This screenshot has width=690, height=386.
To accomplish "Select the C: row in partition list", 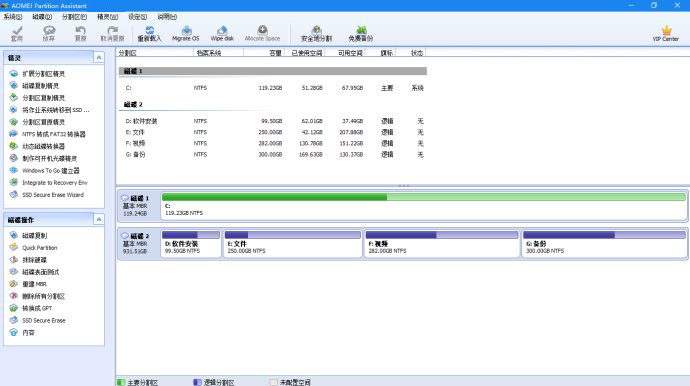I will pyautogui.click(x=272, y=88).
